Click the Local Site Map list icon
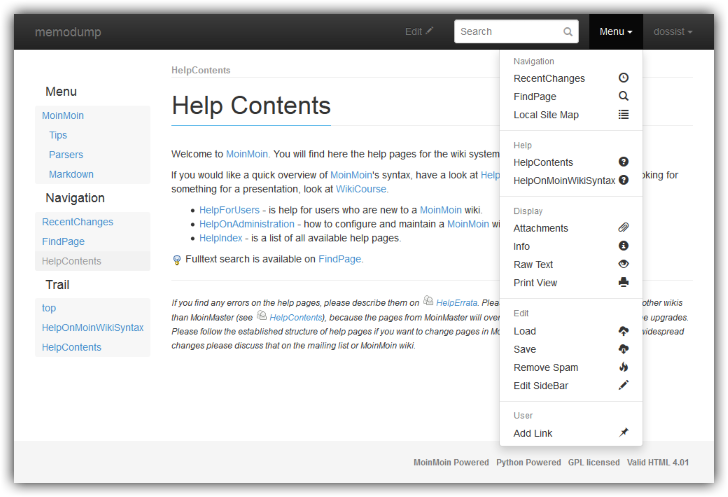This screenshot has height=497, width=728. (x=623, y=115)
